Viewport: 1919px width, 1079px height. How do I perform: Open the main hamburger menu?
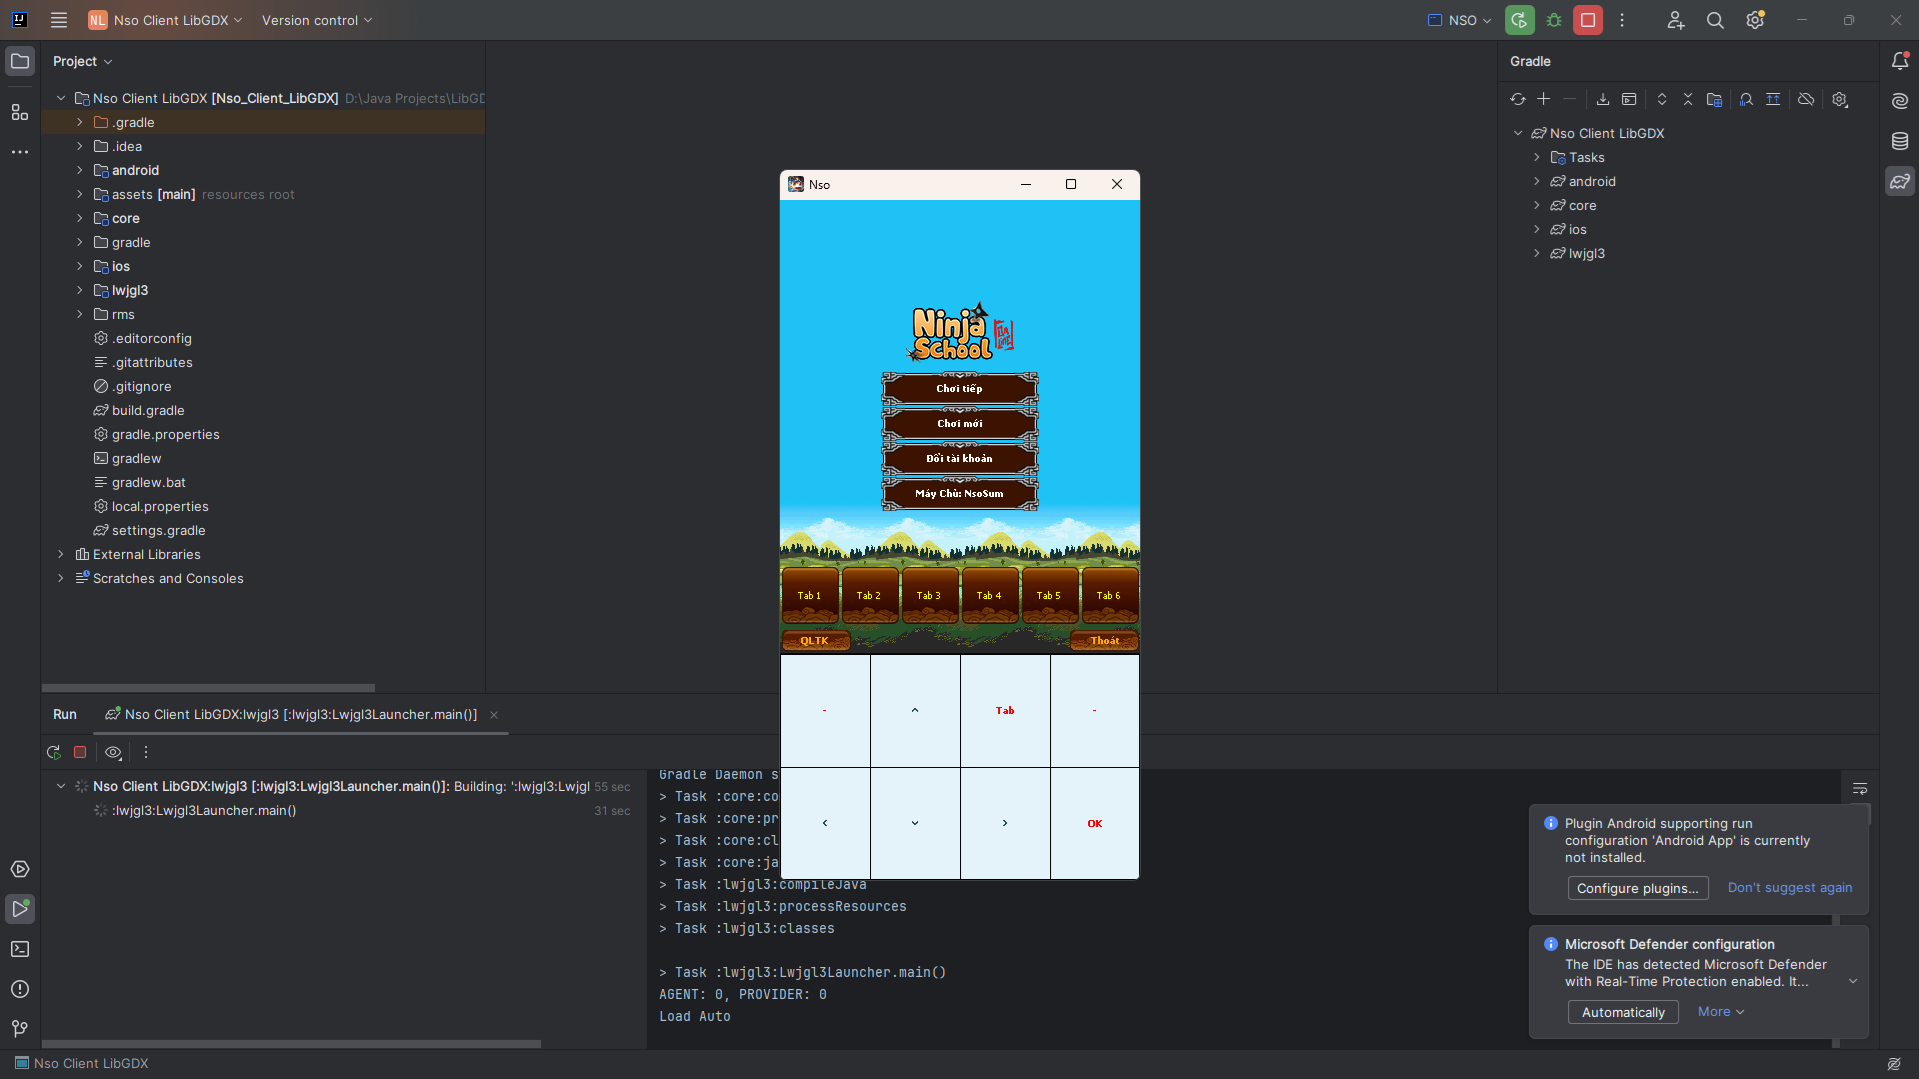coord(59,20)
